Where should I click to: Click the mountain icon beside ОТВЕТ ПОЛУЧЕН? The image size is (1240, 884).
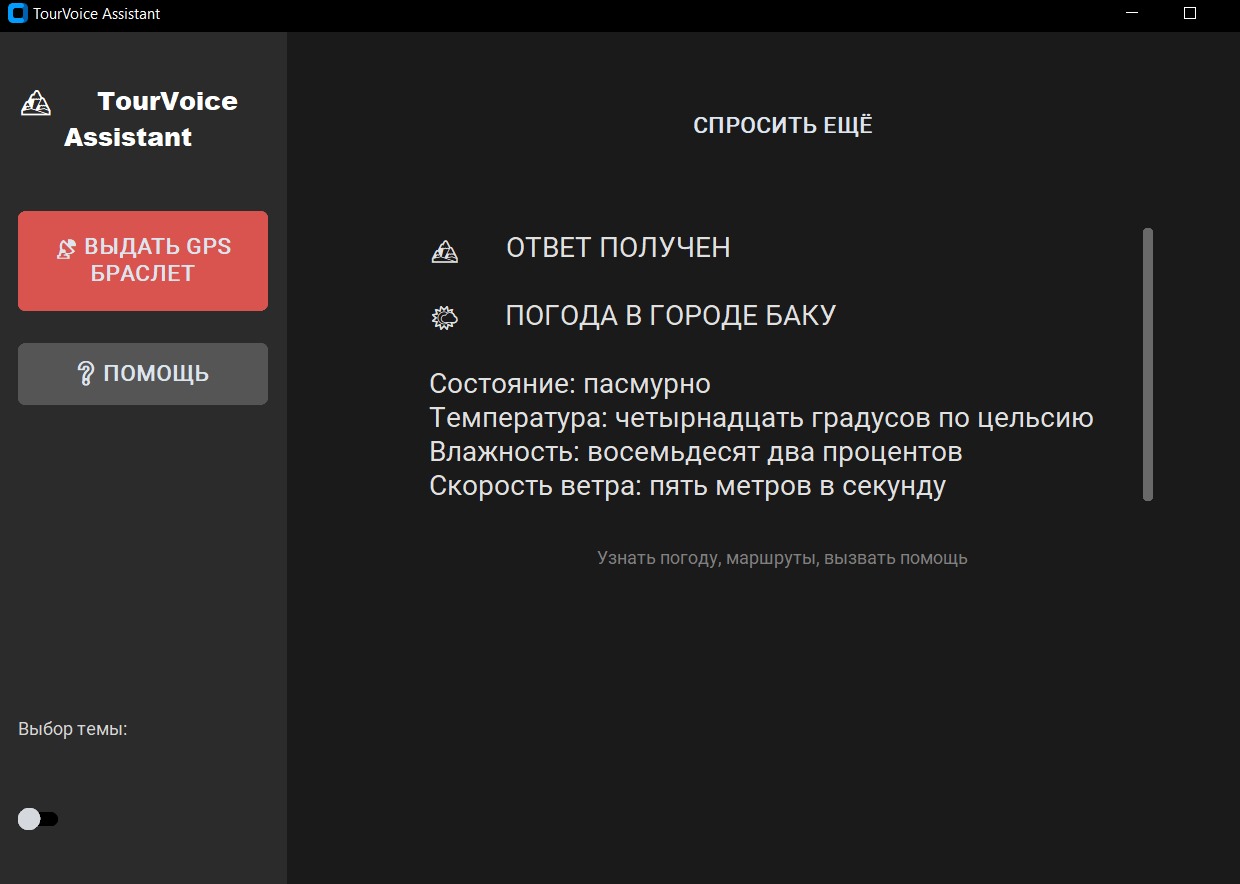444,251
